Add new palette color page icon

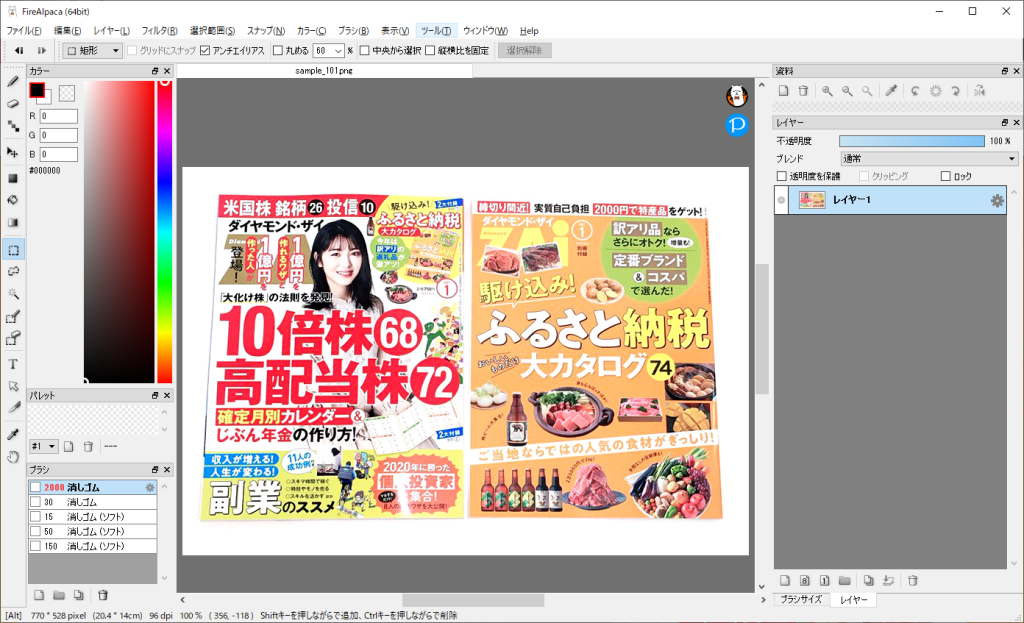[x=69, y=447]
